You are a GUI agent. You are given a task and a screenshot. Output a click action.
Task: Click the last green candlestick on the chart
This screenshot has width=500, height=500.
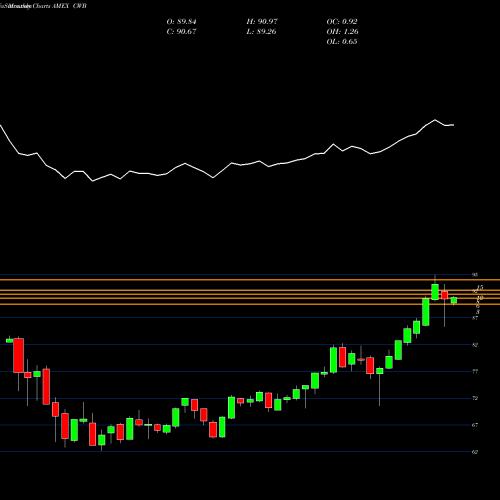point(454,300)
